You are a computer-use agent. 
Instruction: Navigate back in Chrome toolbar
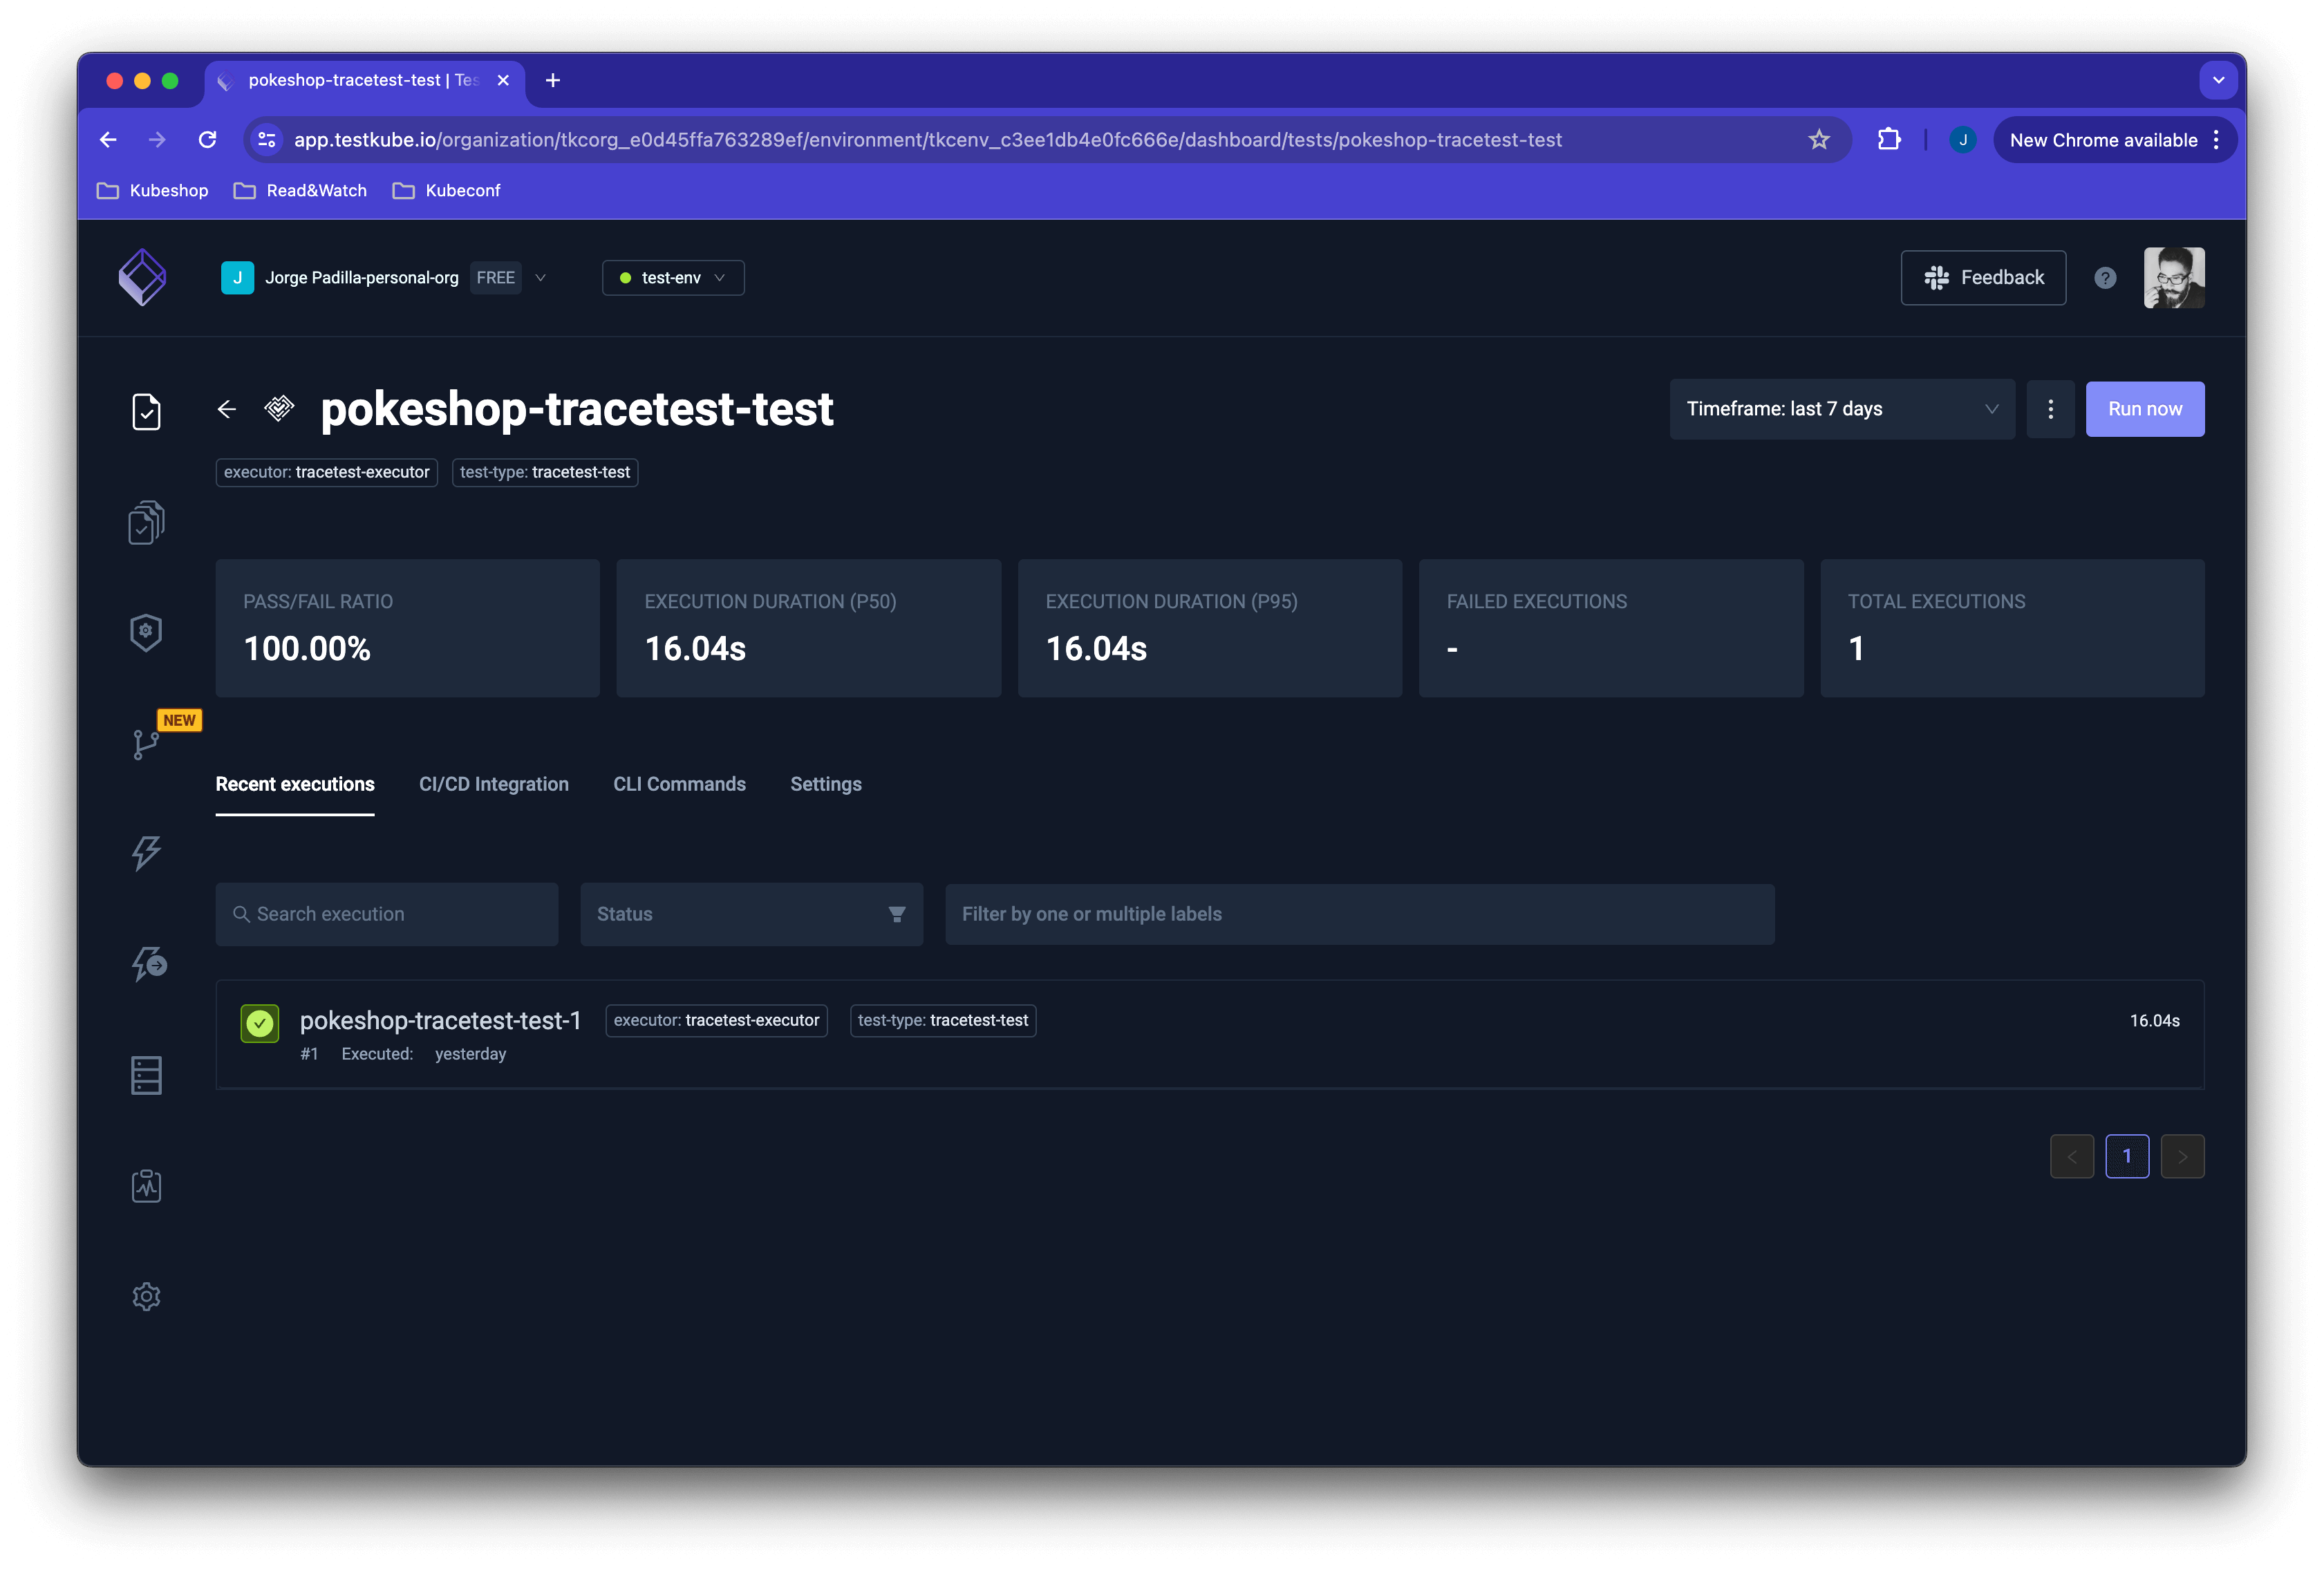coord(109,140)
